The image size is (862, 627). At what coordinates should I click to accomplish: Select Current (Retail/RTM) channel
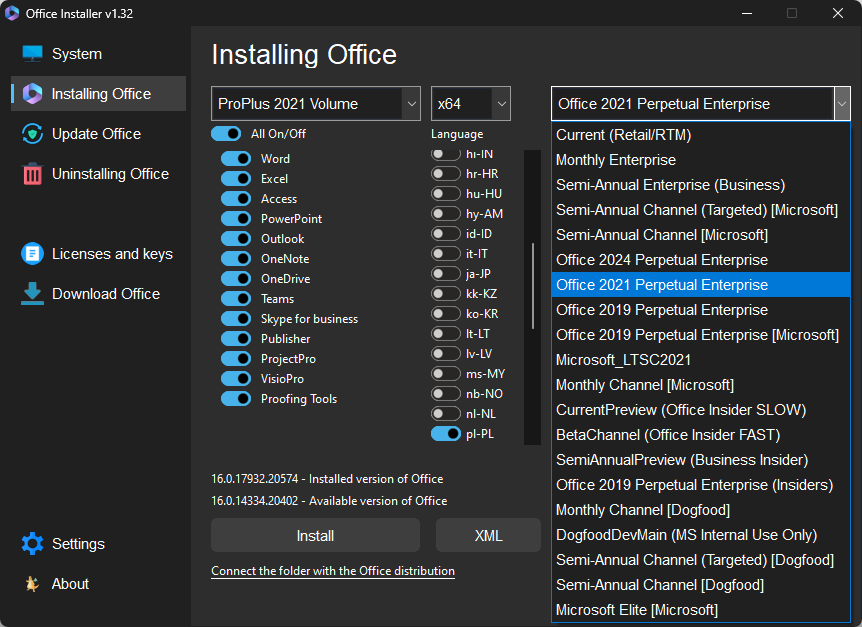[700, 135]
